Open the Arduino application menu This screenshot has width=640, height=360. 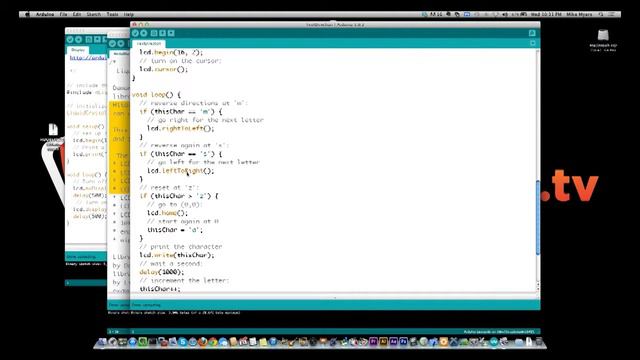point(44,14)
